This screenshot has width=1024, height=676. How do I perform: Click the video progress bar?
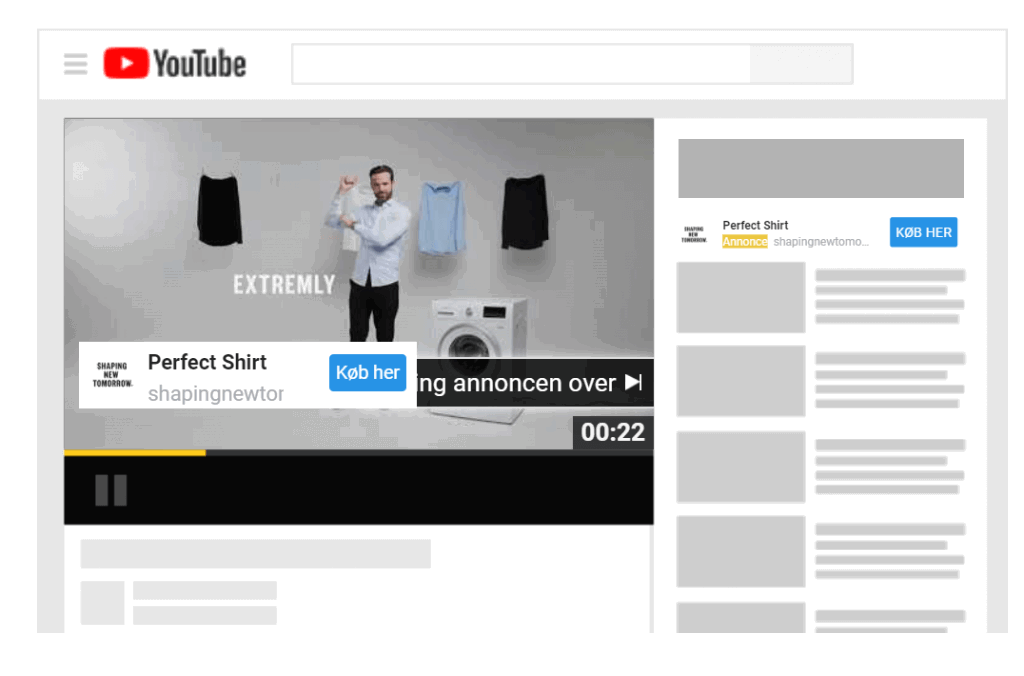pyautogui.click(x=358, y=453)
